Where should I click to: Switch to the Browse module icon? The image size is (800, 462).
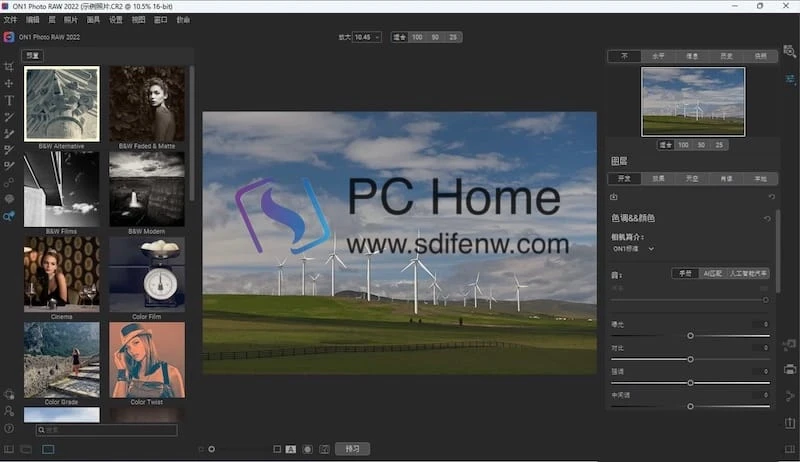(x=789, y=51)
